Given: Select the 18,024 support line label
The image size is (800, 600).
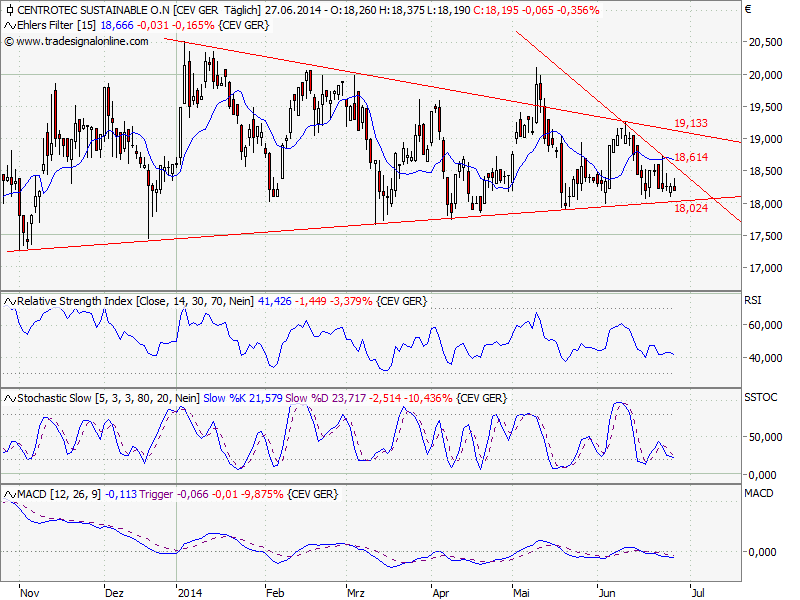Looking at the screenshot, I should [691, 208].
